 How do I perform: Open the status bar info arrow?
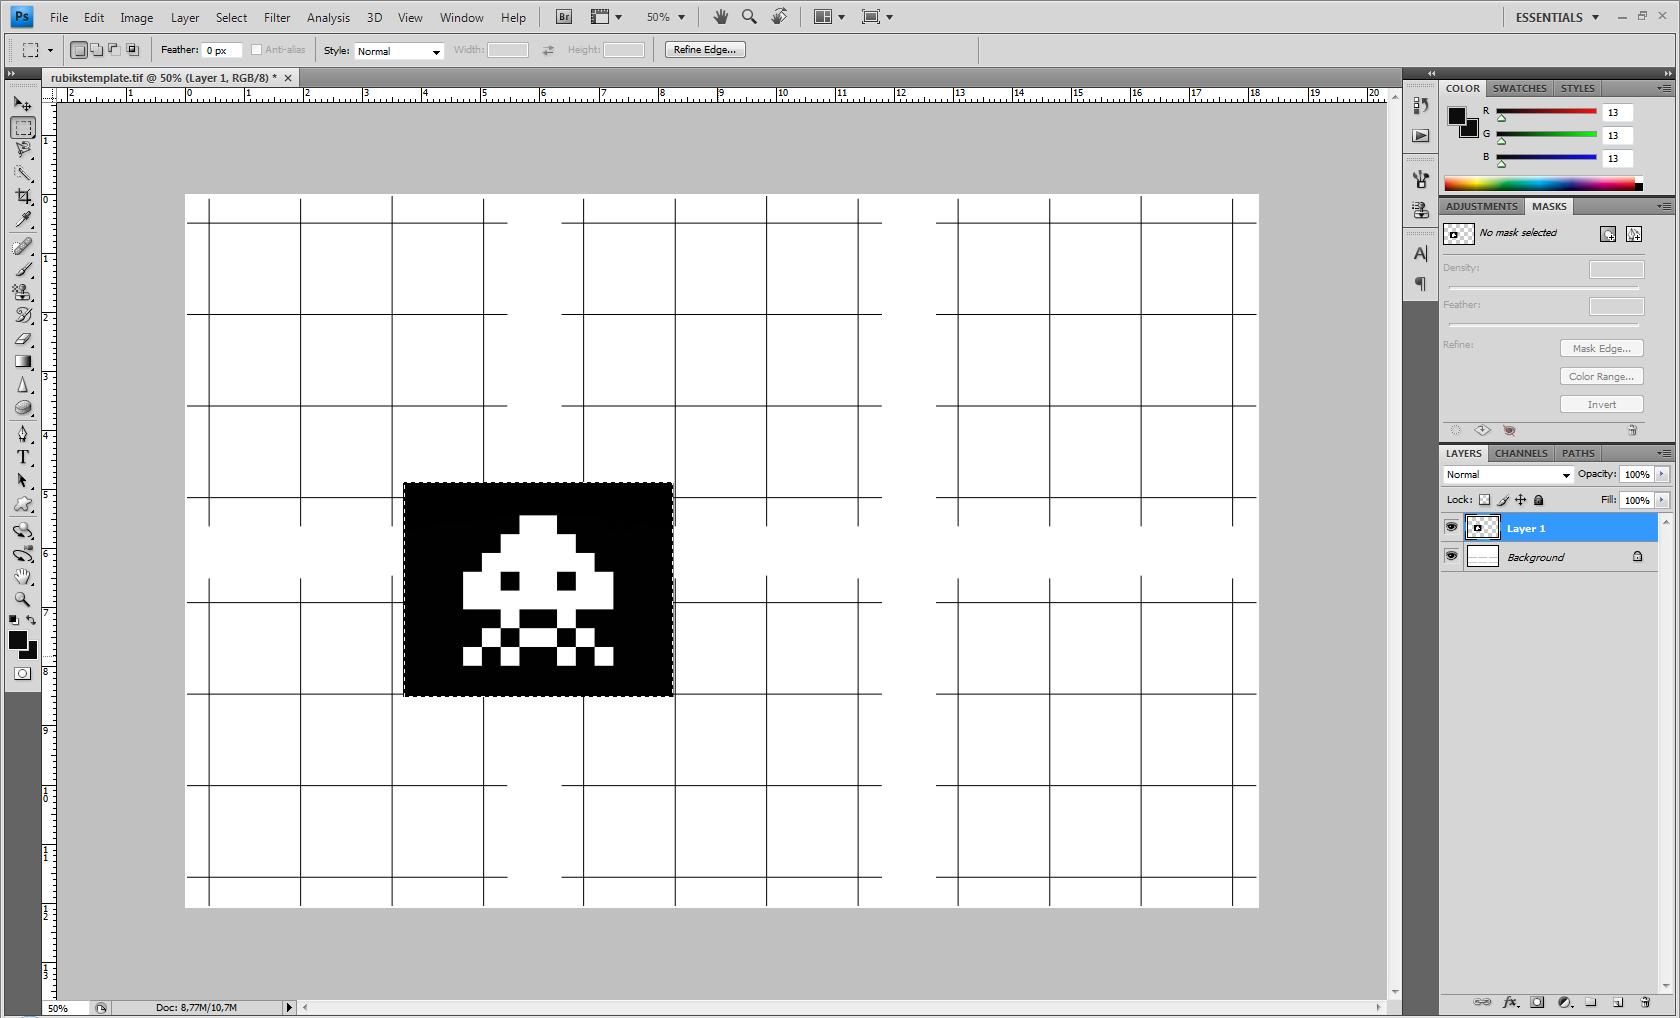(x=289, y=1007)
